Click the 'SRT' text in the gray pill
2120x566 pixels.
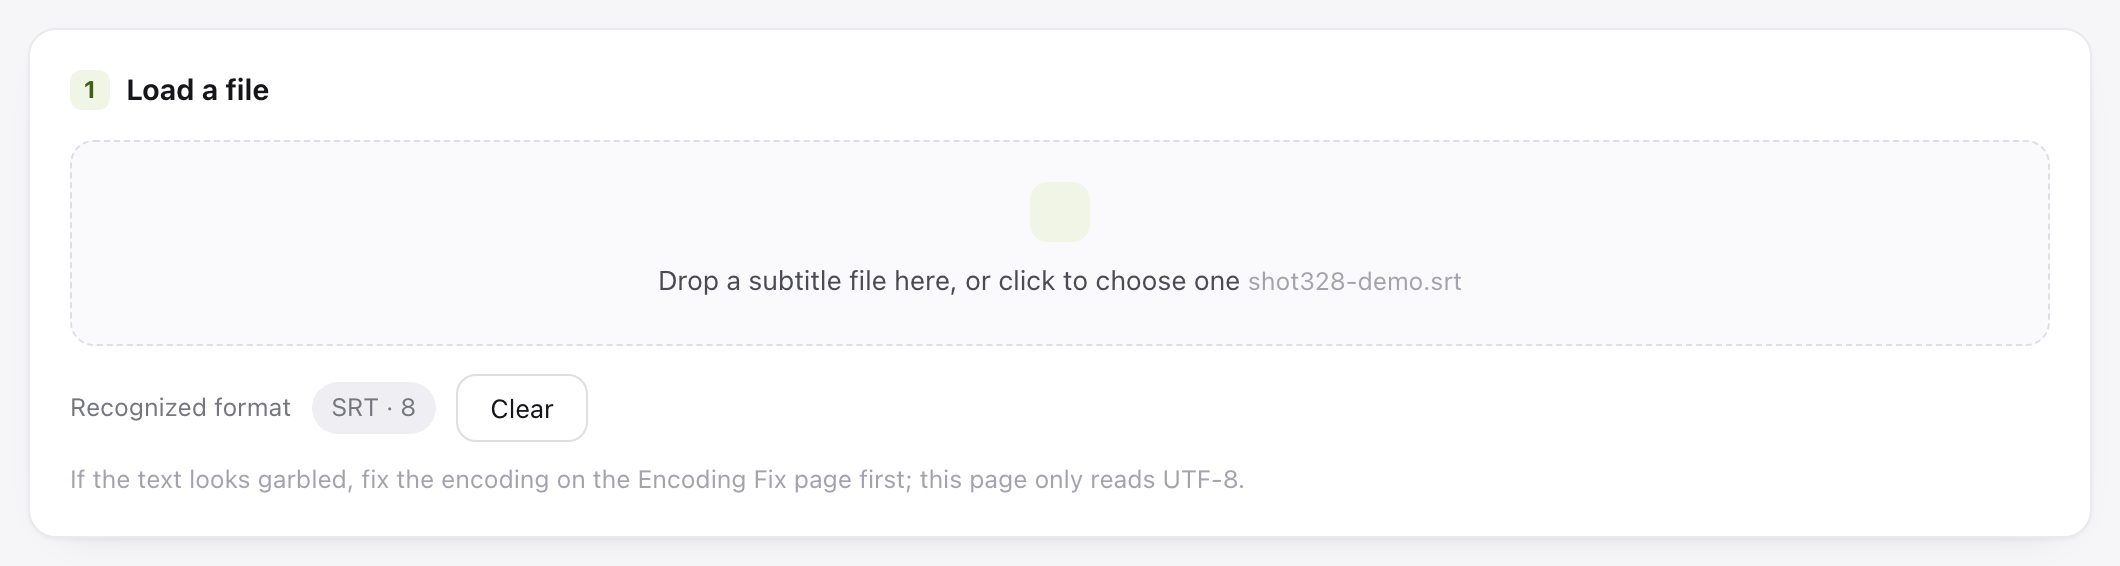354,408
